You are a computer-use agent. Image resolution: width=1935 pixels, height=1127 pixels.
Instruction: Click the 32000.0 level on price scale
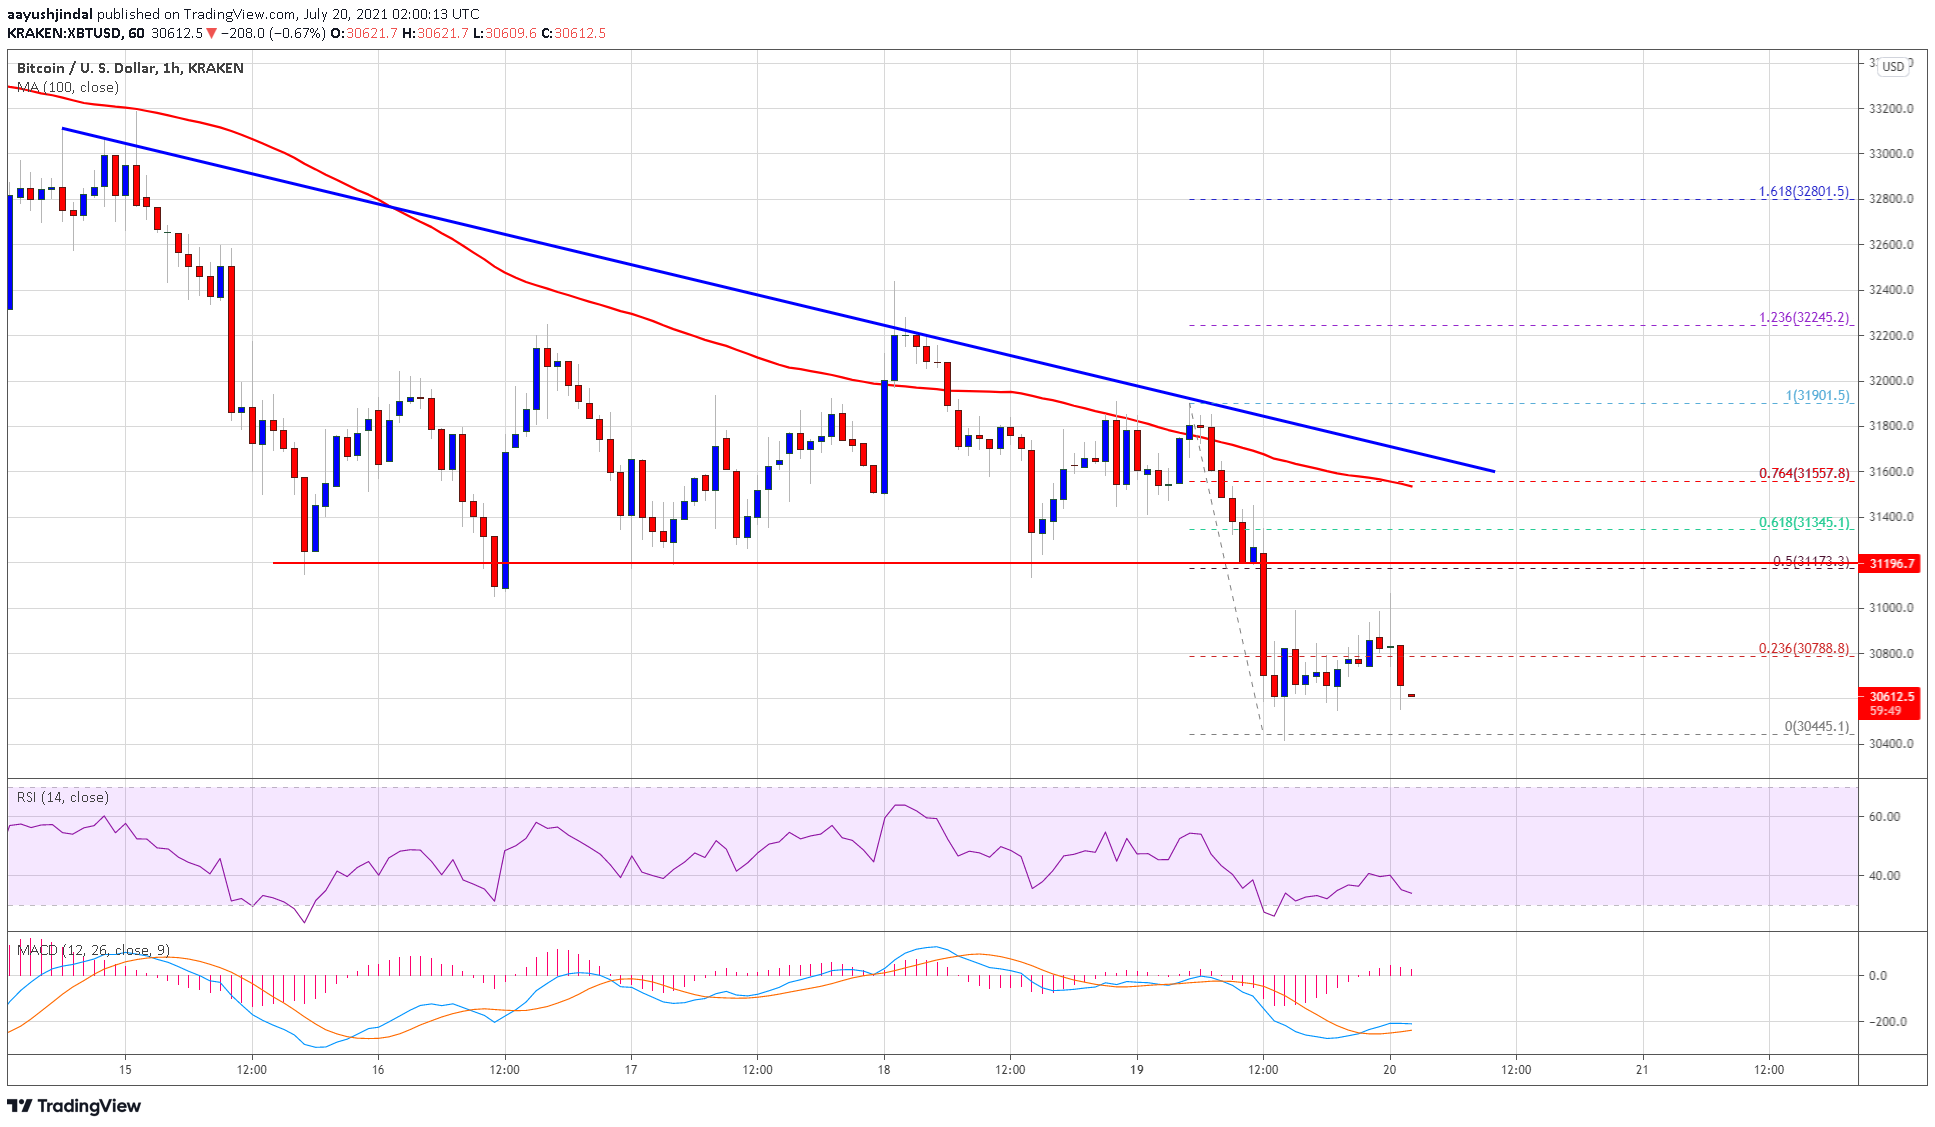[x=1891, y=381]
